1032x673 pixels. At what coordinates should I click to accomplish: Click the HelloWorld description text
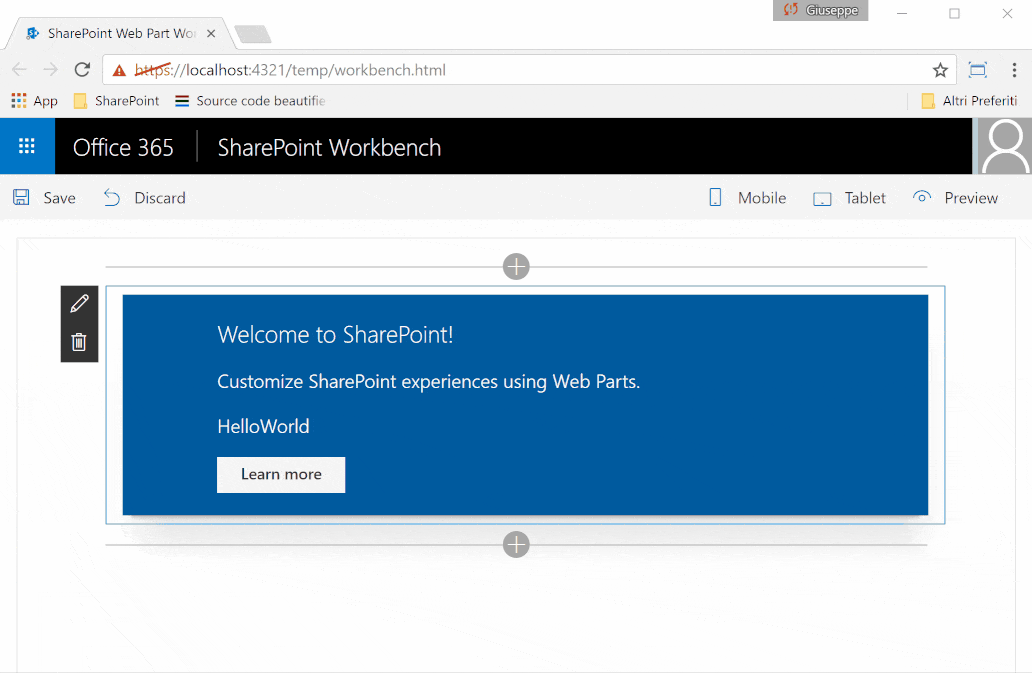(263, 426)
